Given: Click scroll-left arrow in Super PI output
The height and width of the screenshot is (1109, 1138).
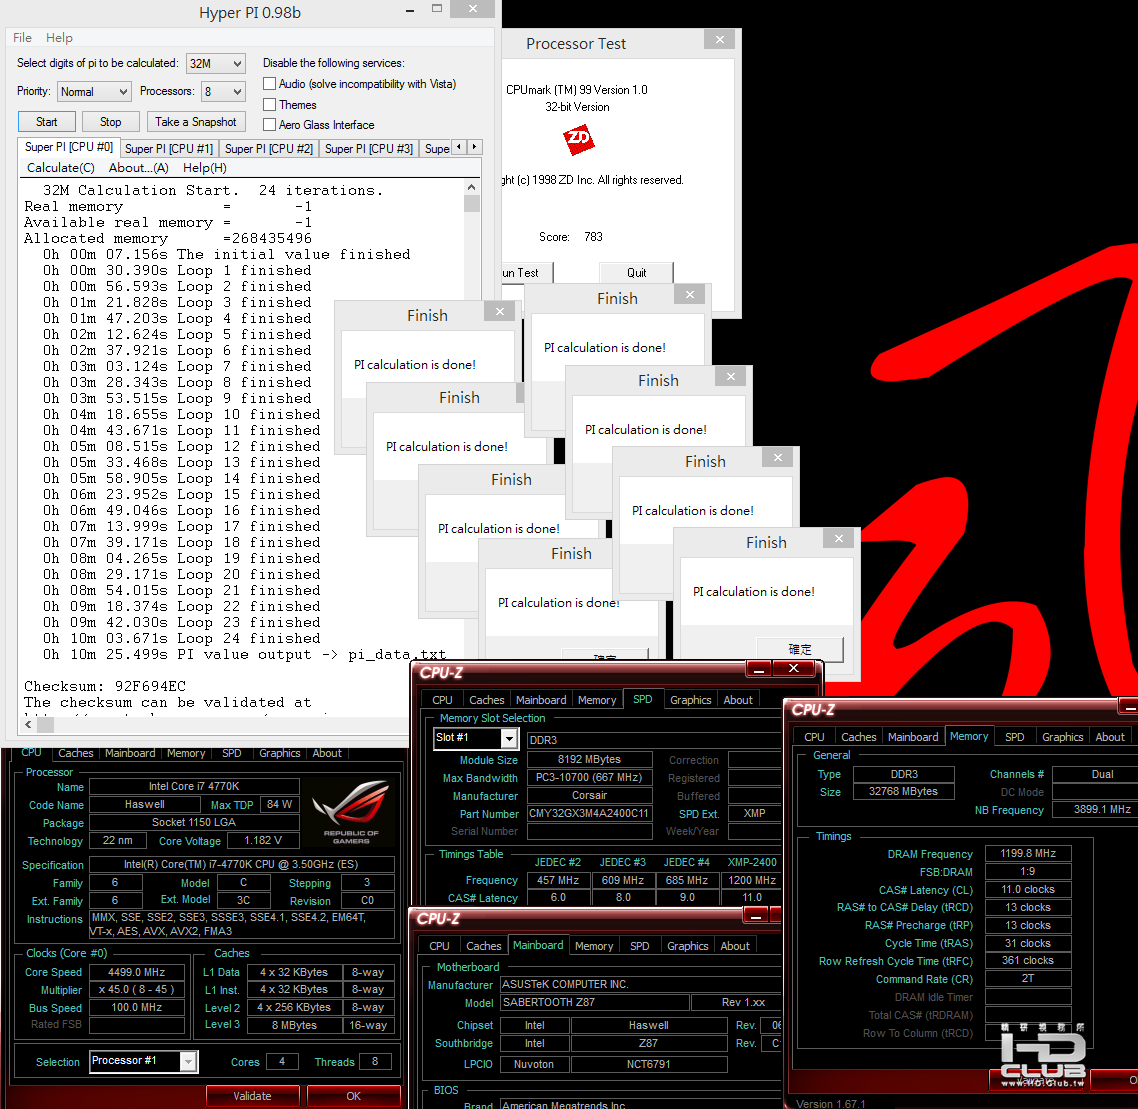Looking at the screenshot, I should pyautogui.click(x=28, y=724).
